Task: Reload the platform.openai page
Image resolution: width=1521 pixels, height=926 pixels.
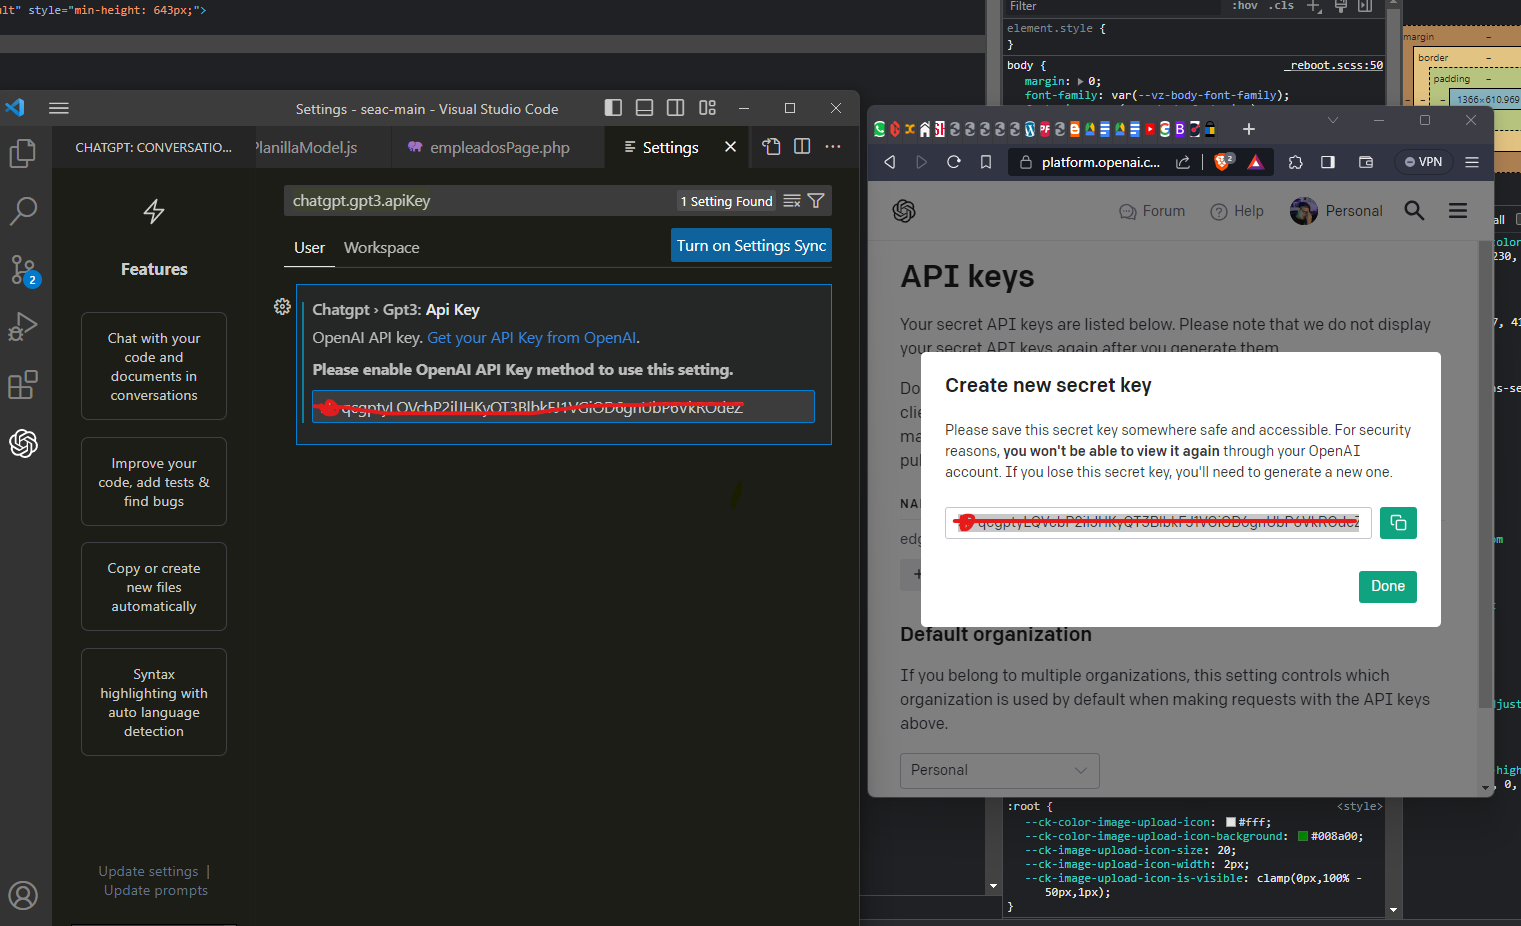Action: tap(954, 162)
